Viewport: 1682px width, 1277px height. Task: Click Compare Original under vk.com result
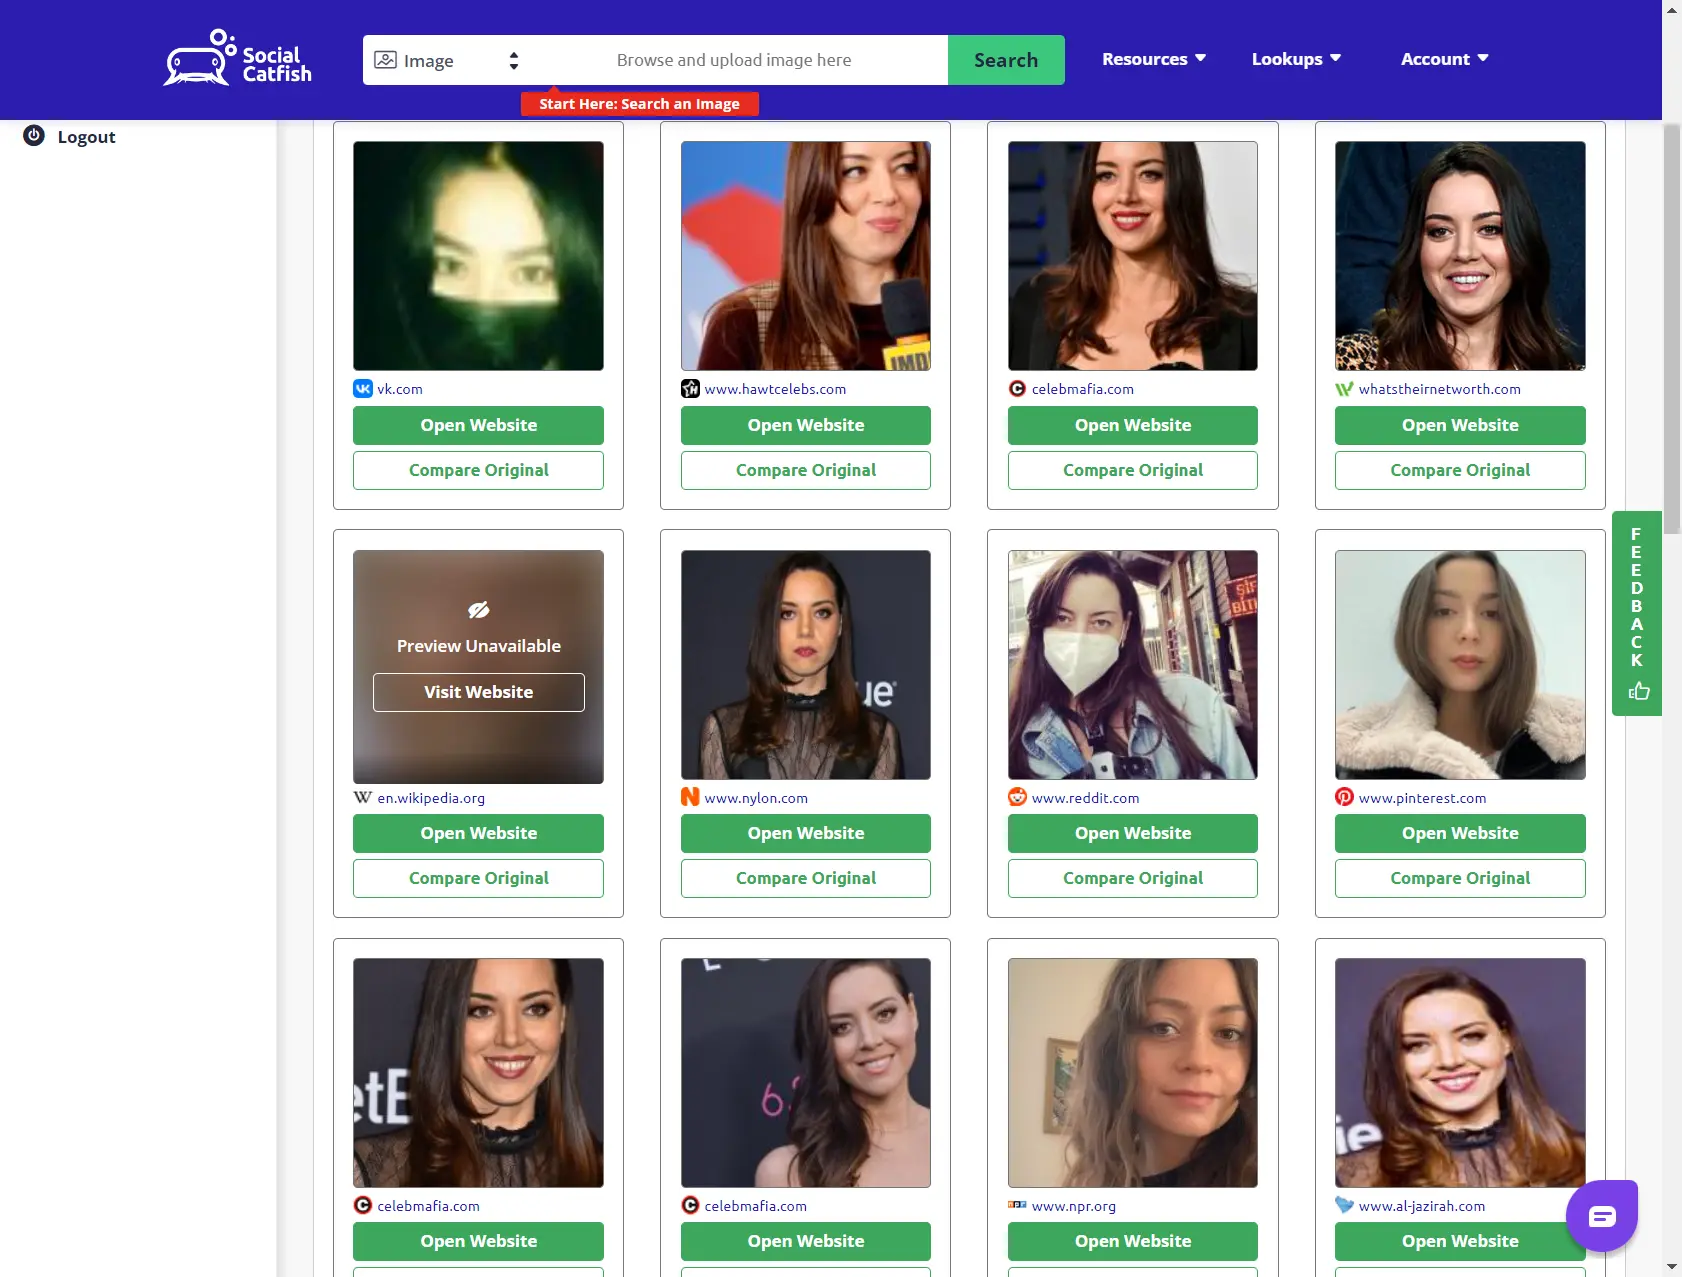coord(478,470)
